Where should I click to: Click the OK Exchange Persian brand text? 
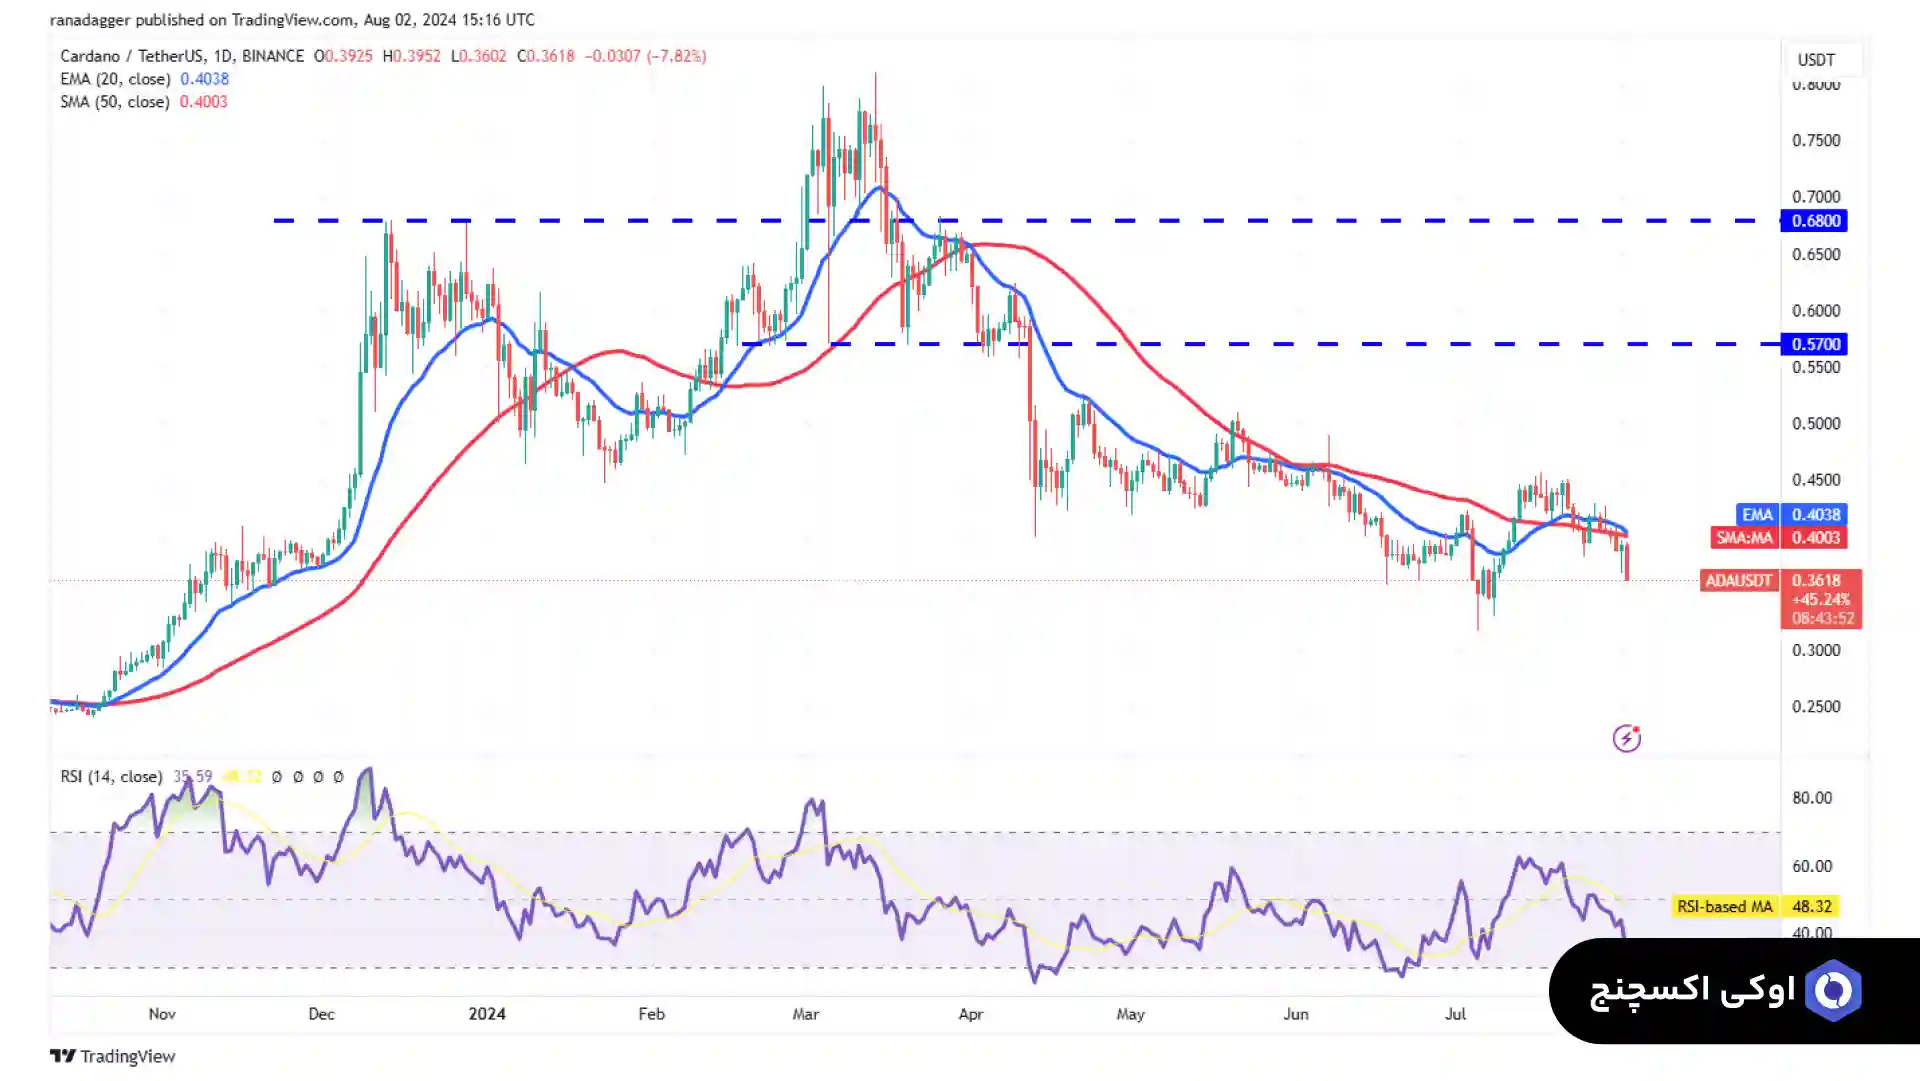(x=1692, y=990)
